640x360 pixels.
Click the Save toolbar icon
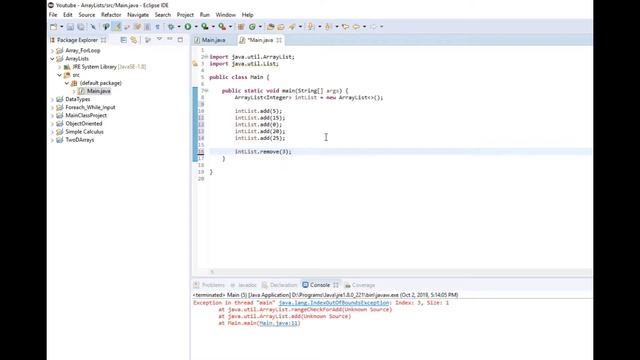point(70,27)
